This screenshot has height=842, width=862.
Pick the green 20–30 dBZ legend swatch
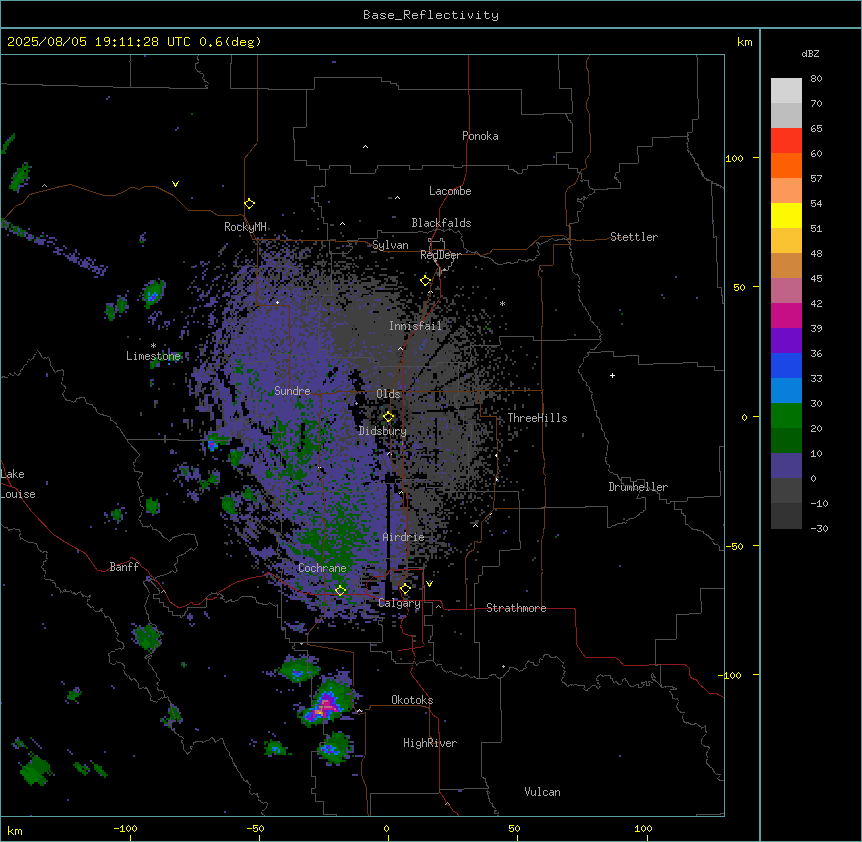click(x=786, y=416)
